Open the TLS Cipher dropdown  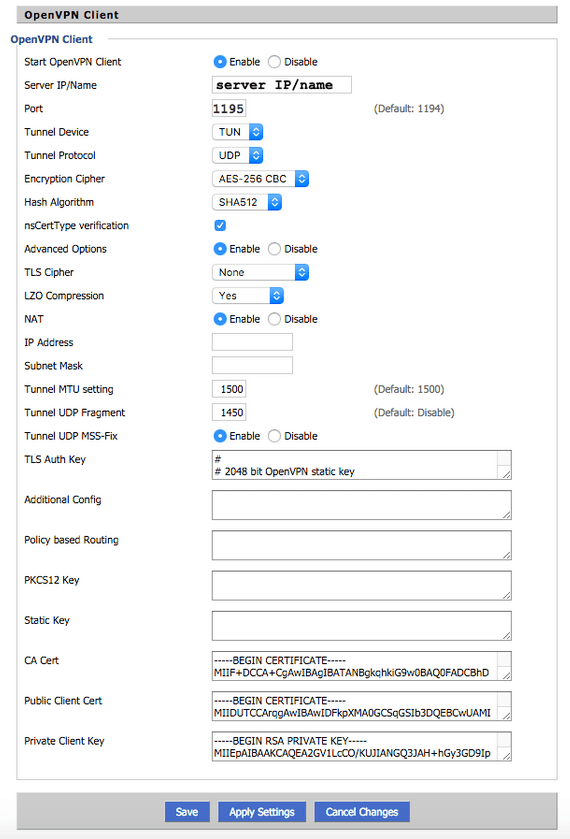pos(261,273)
